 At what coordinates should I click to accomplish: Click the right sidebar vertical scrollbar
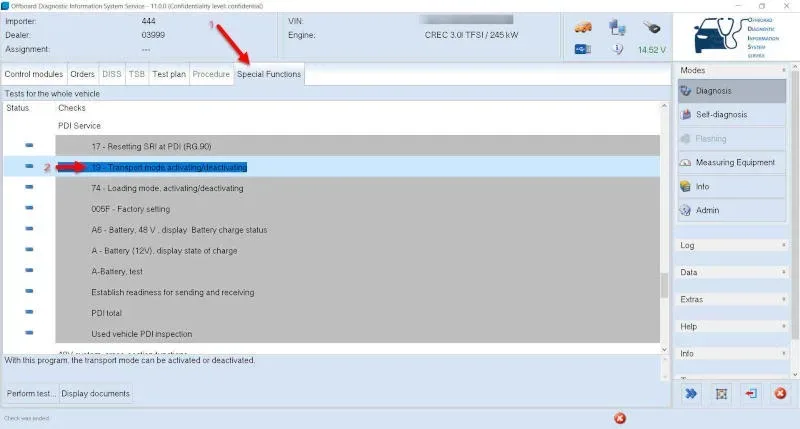click(x=795, y=204)
